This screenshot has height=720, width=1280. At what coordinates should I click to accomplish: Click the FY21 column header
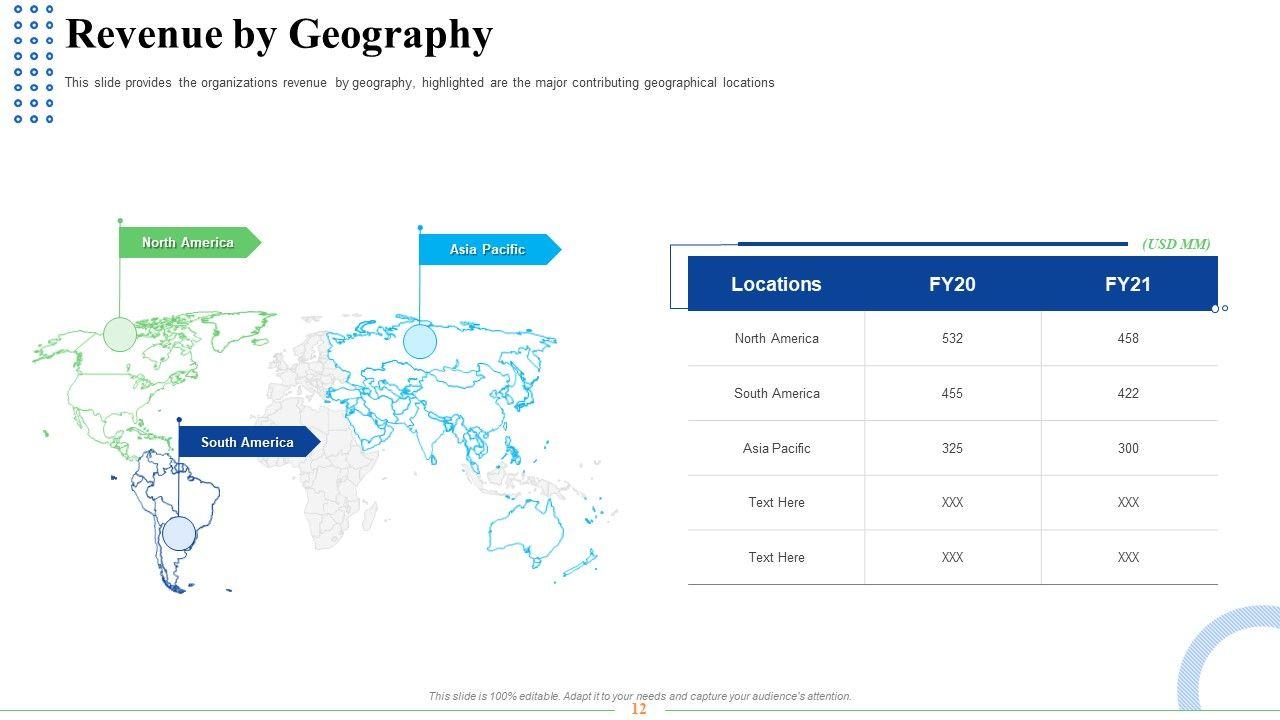pos(1128,284)
